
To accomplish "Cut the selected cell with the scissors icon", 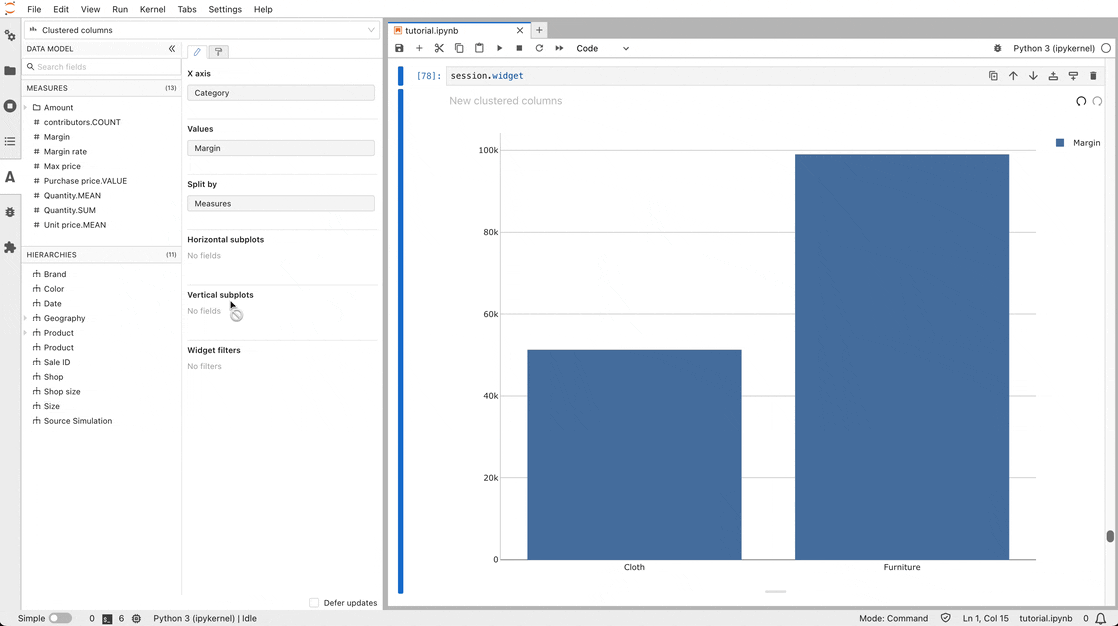I will (x=439, y=48).
